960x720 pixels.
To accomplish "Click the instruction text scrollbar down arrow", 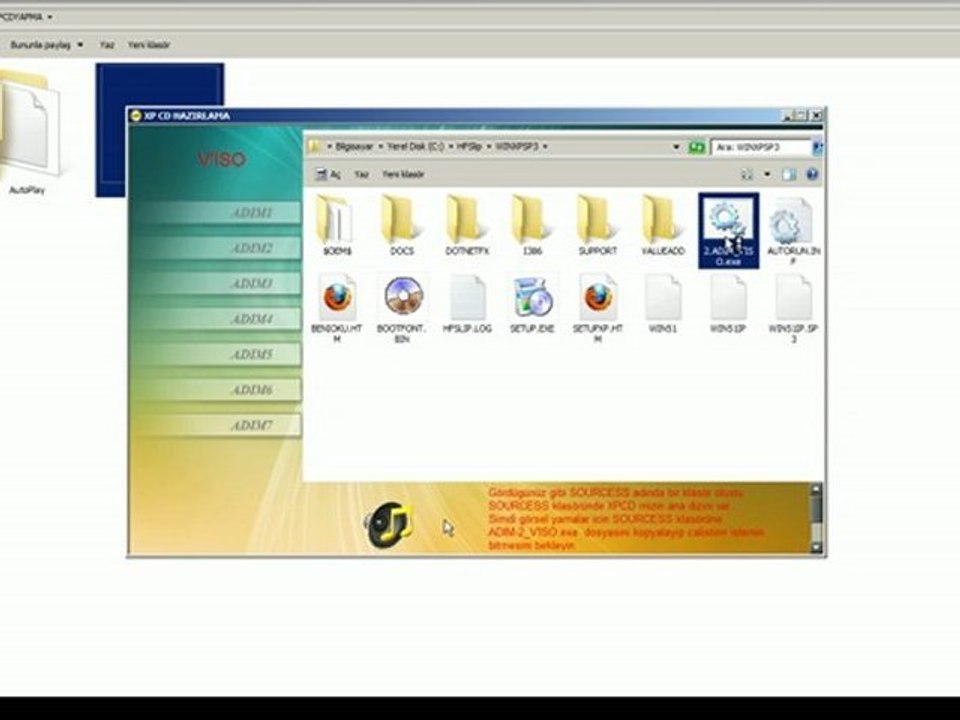I will 816,547.
